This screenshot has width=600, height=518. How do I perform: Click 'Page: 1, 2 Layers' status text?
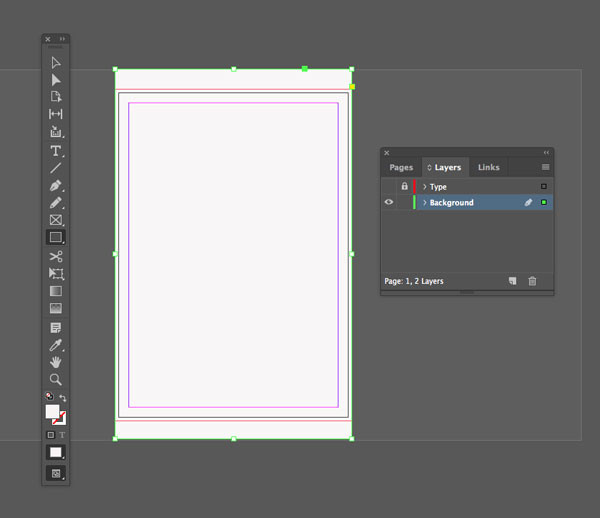[x=414, y=281]
